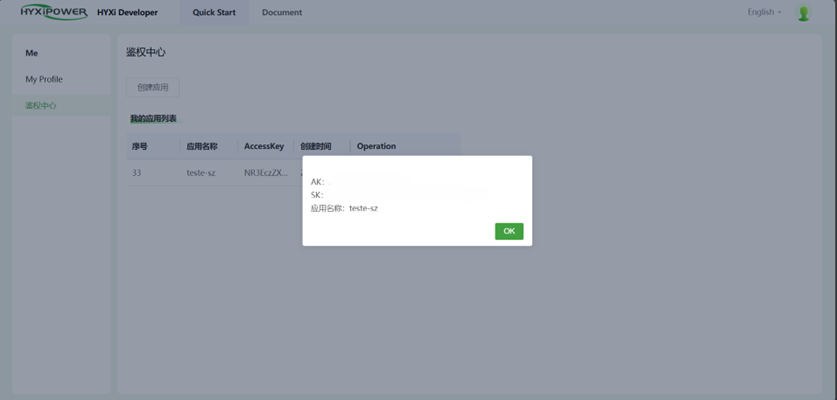
Task: Click the AccessKey column header
Action: click(264, 146)
